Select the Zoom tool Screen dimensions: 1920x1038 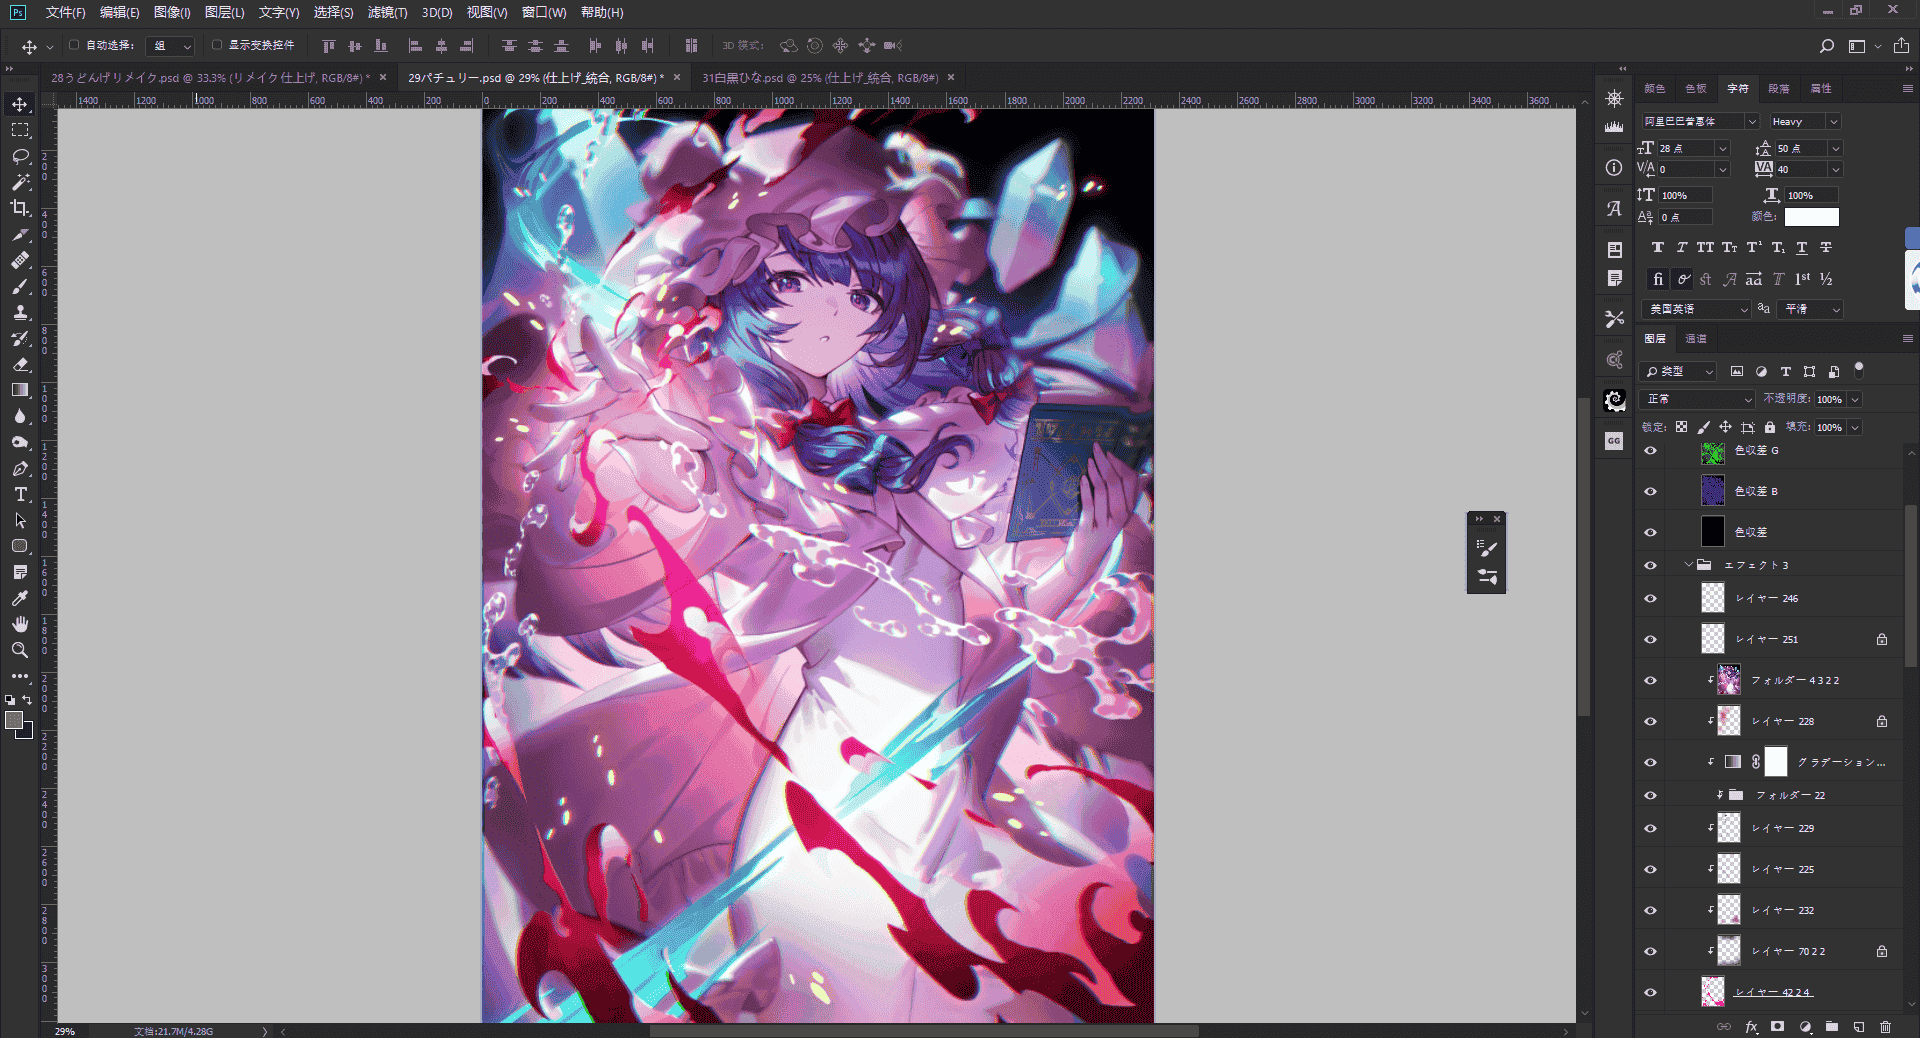click(x=20, y=650)
